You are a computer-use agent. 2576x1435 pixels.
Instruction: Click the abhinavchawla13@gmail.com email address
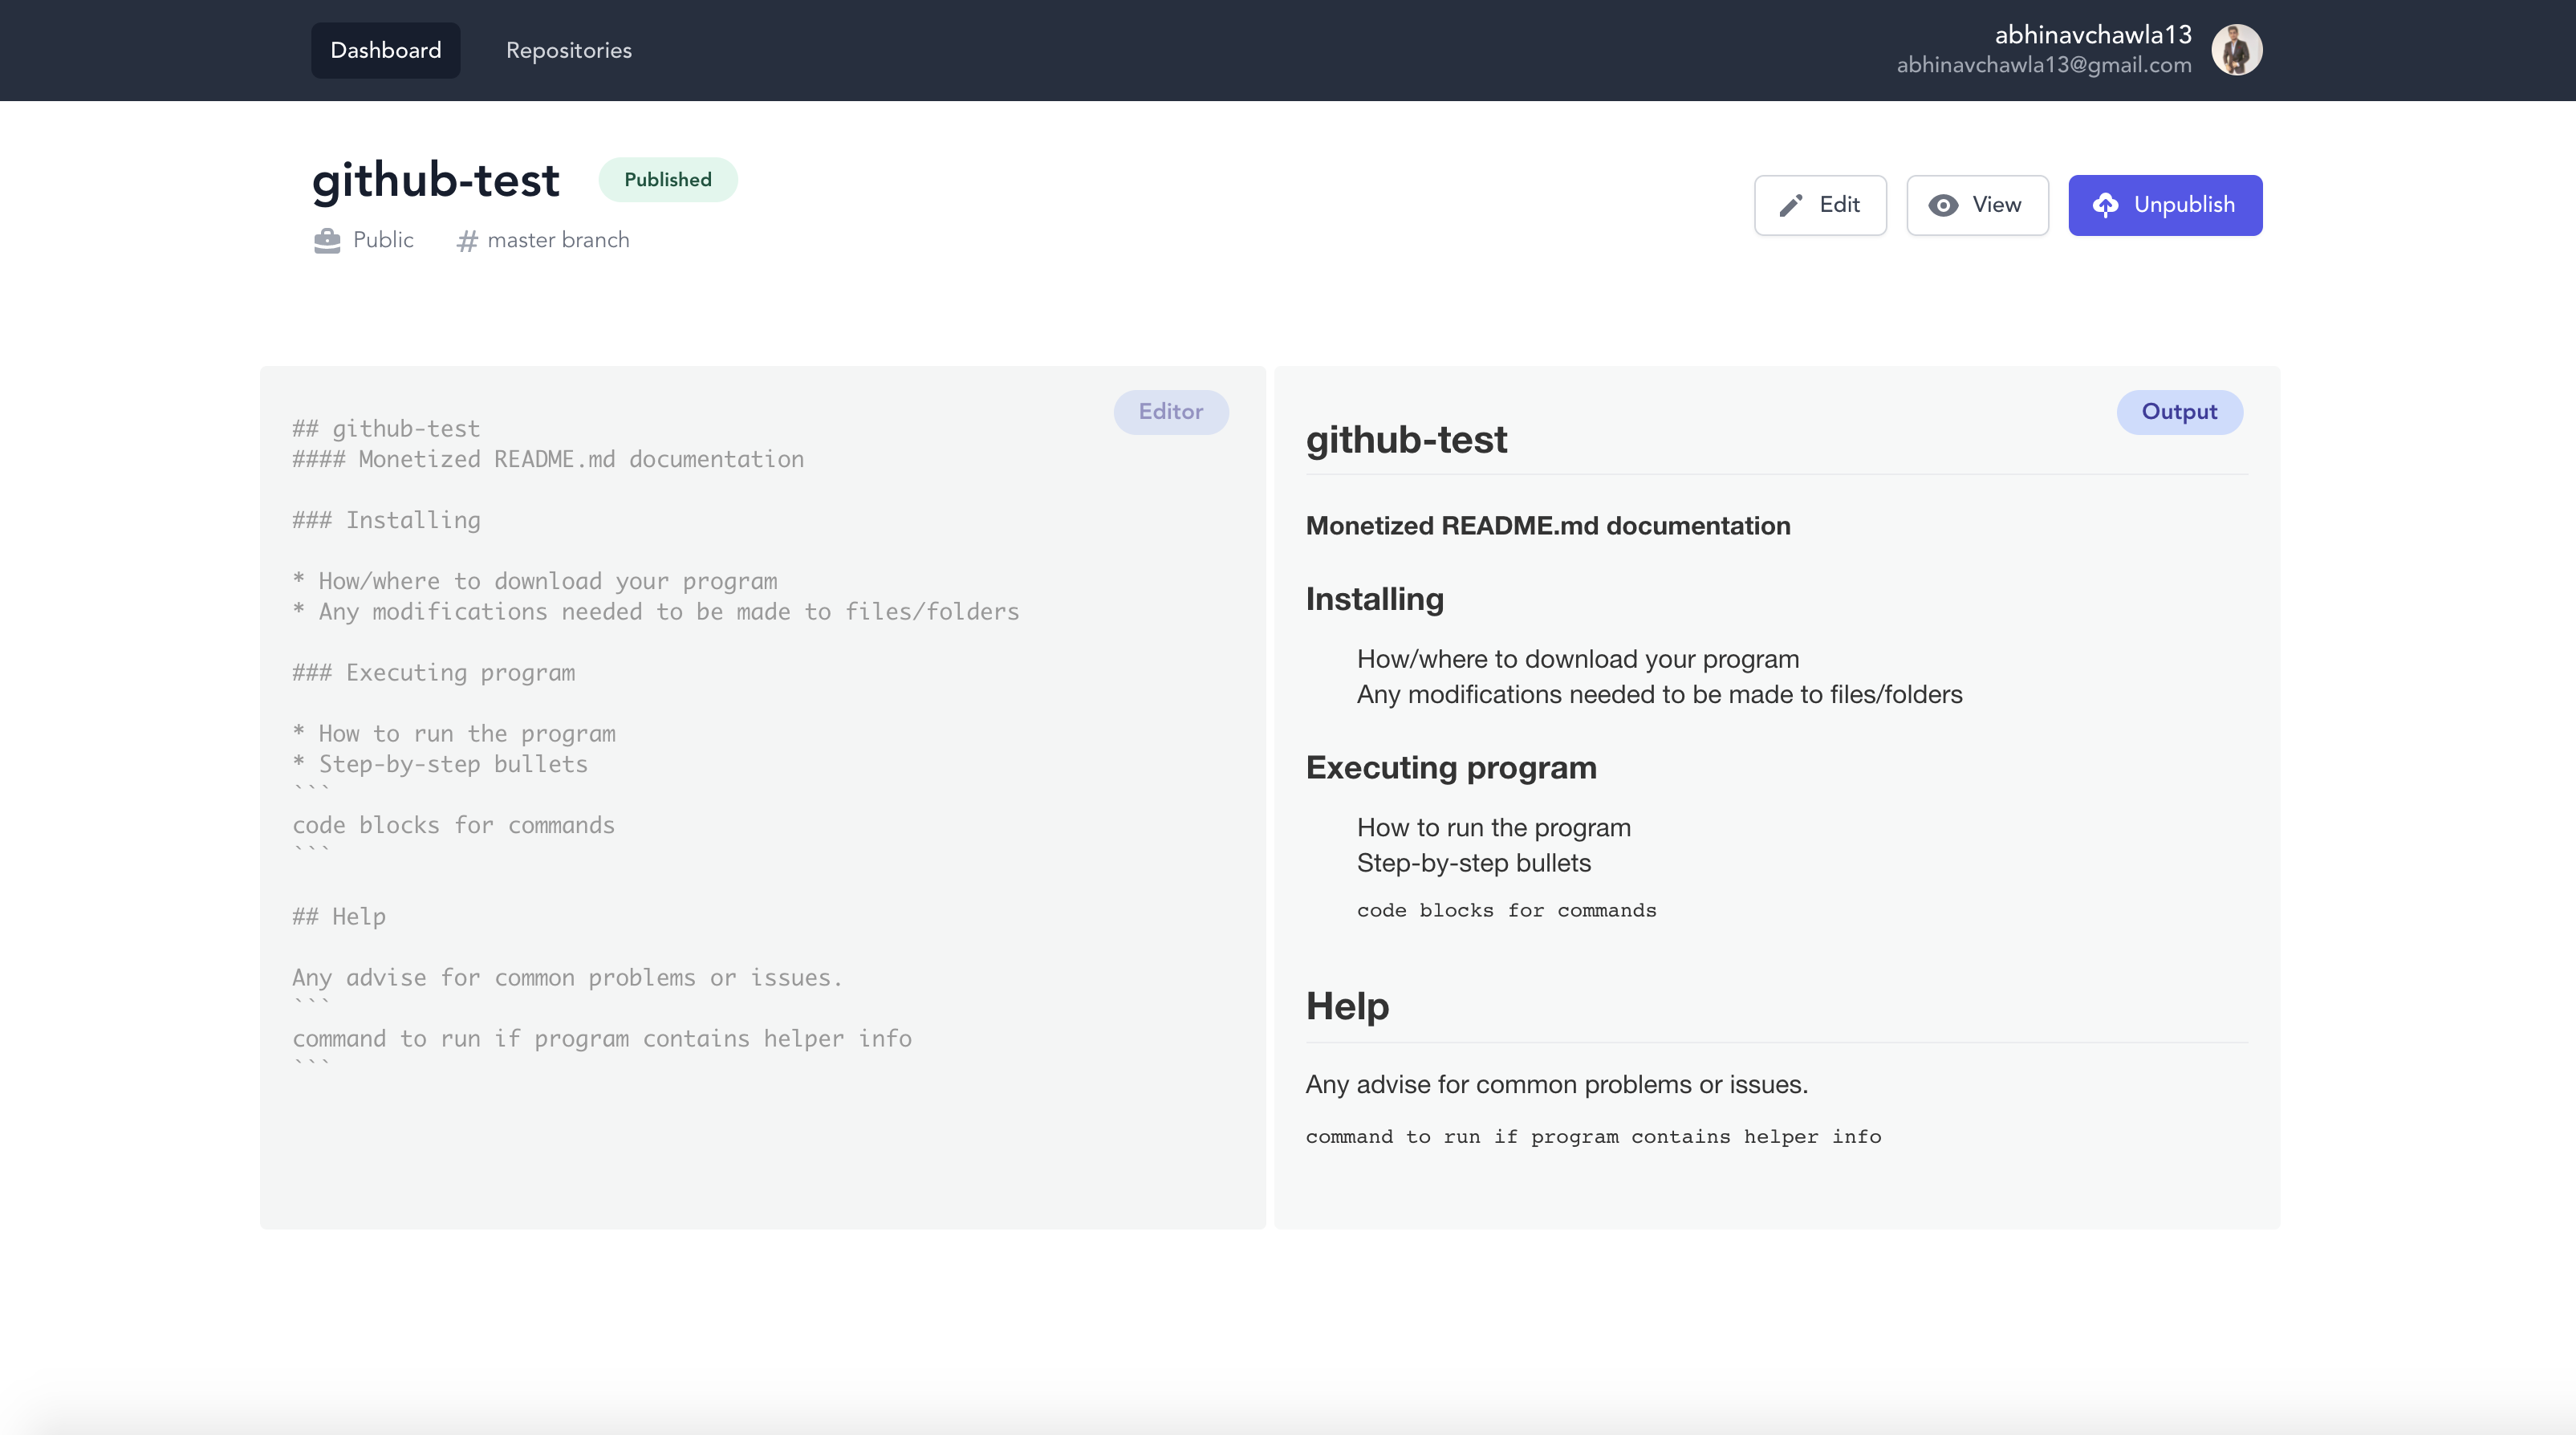2043,65
